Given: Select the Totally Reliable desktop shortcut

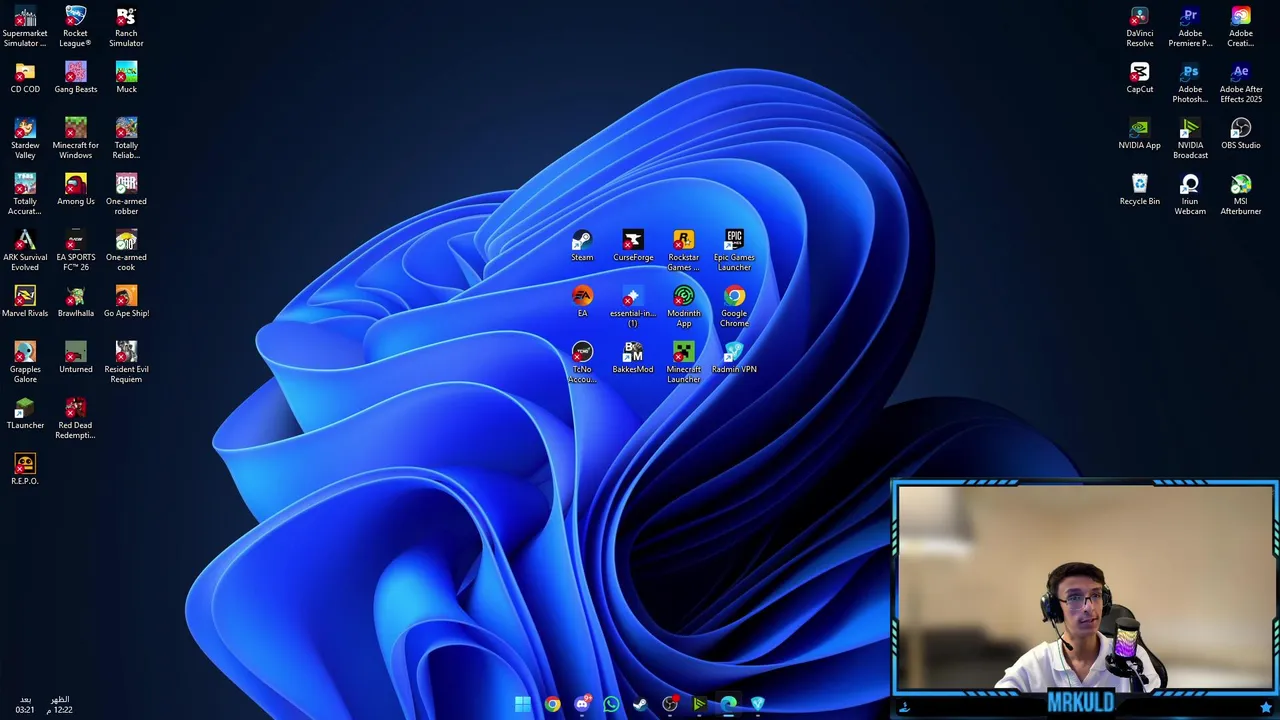Looking at the screenshot, I should pyautogui.click(x=126, y=139).
